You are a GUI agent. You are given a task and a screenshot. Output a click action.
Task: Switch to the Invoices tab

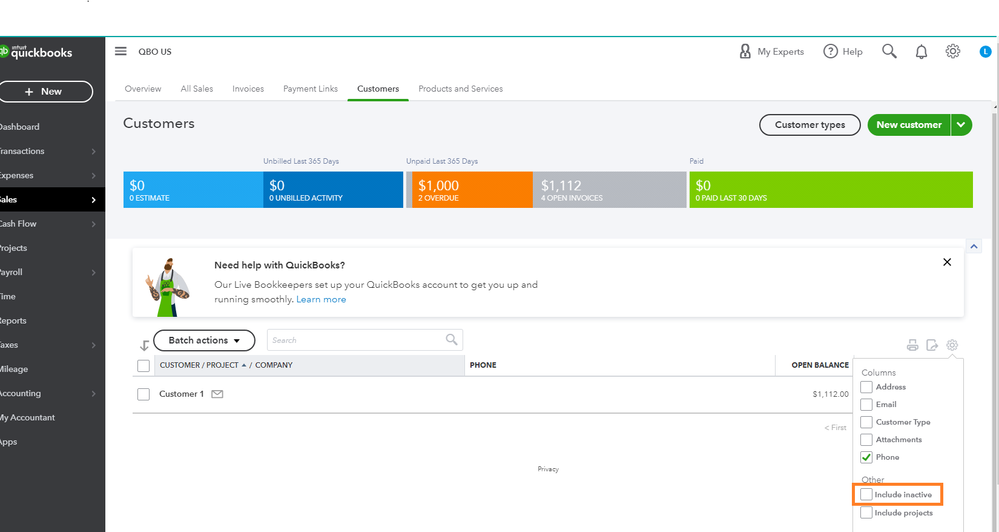pos(248,89)
